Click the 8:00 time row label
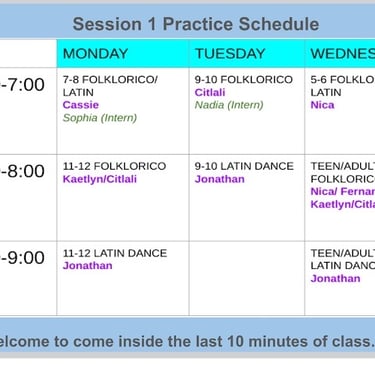 pyautogui.click(x=22, y=171)
